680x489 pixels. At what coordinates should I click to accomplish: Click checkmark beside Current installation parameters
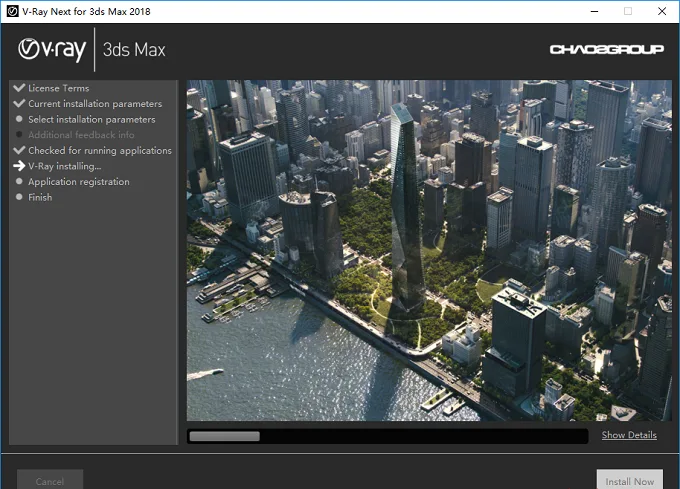click(19, 103)
